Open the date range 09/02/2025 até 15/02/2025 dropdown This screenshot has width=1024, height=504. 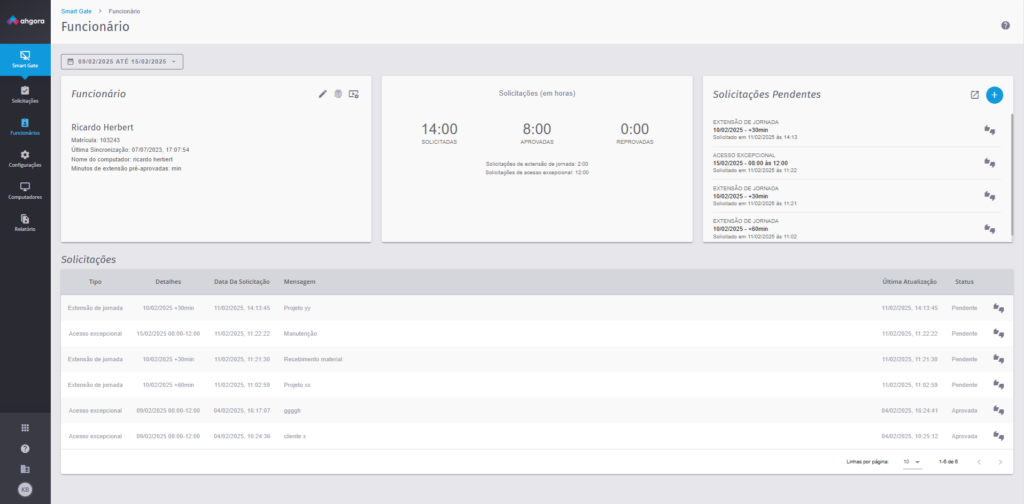[122, 62]
